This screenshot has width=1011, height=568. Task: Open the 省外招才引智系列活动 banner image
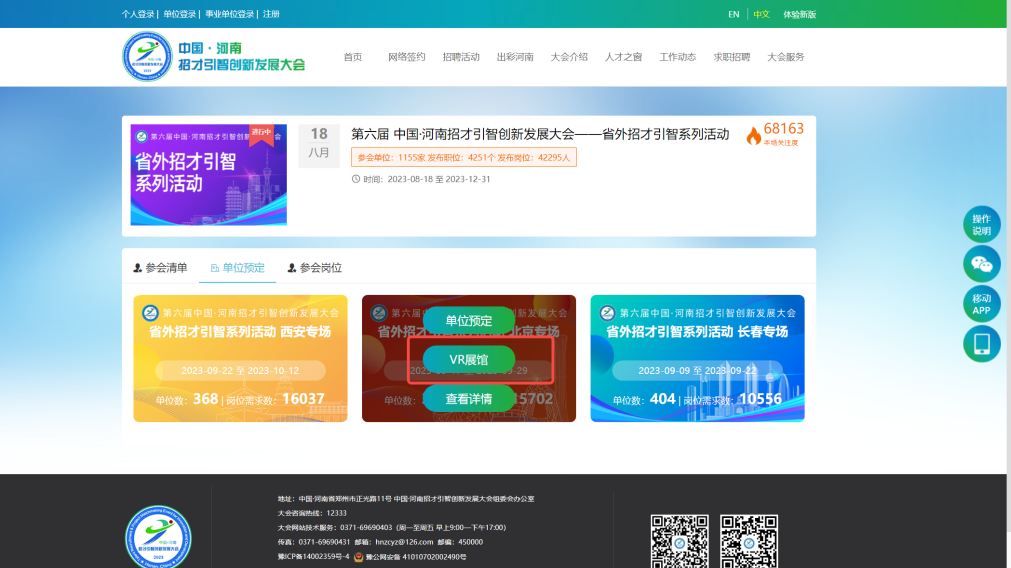(x=209, y=175)
